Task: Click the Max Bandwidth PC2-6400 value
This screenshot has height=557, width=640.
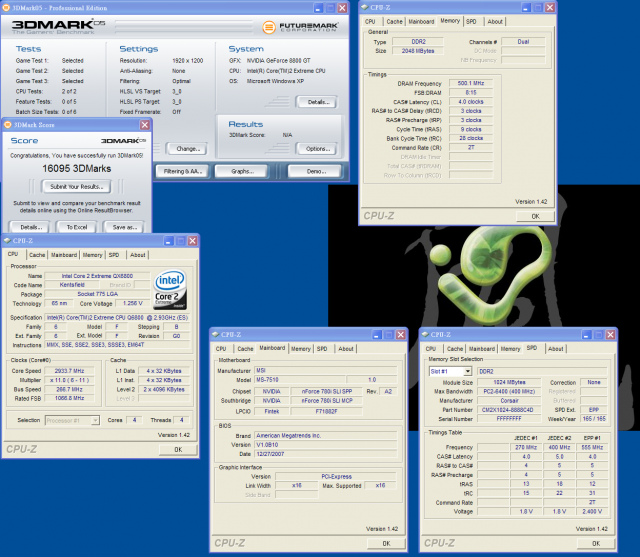Action: (x=509, y=391)
